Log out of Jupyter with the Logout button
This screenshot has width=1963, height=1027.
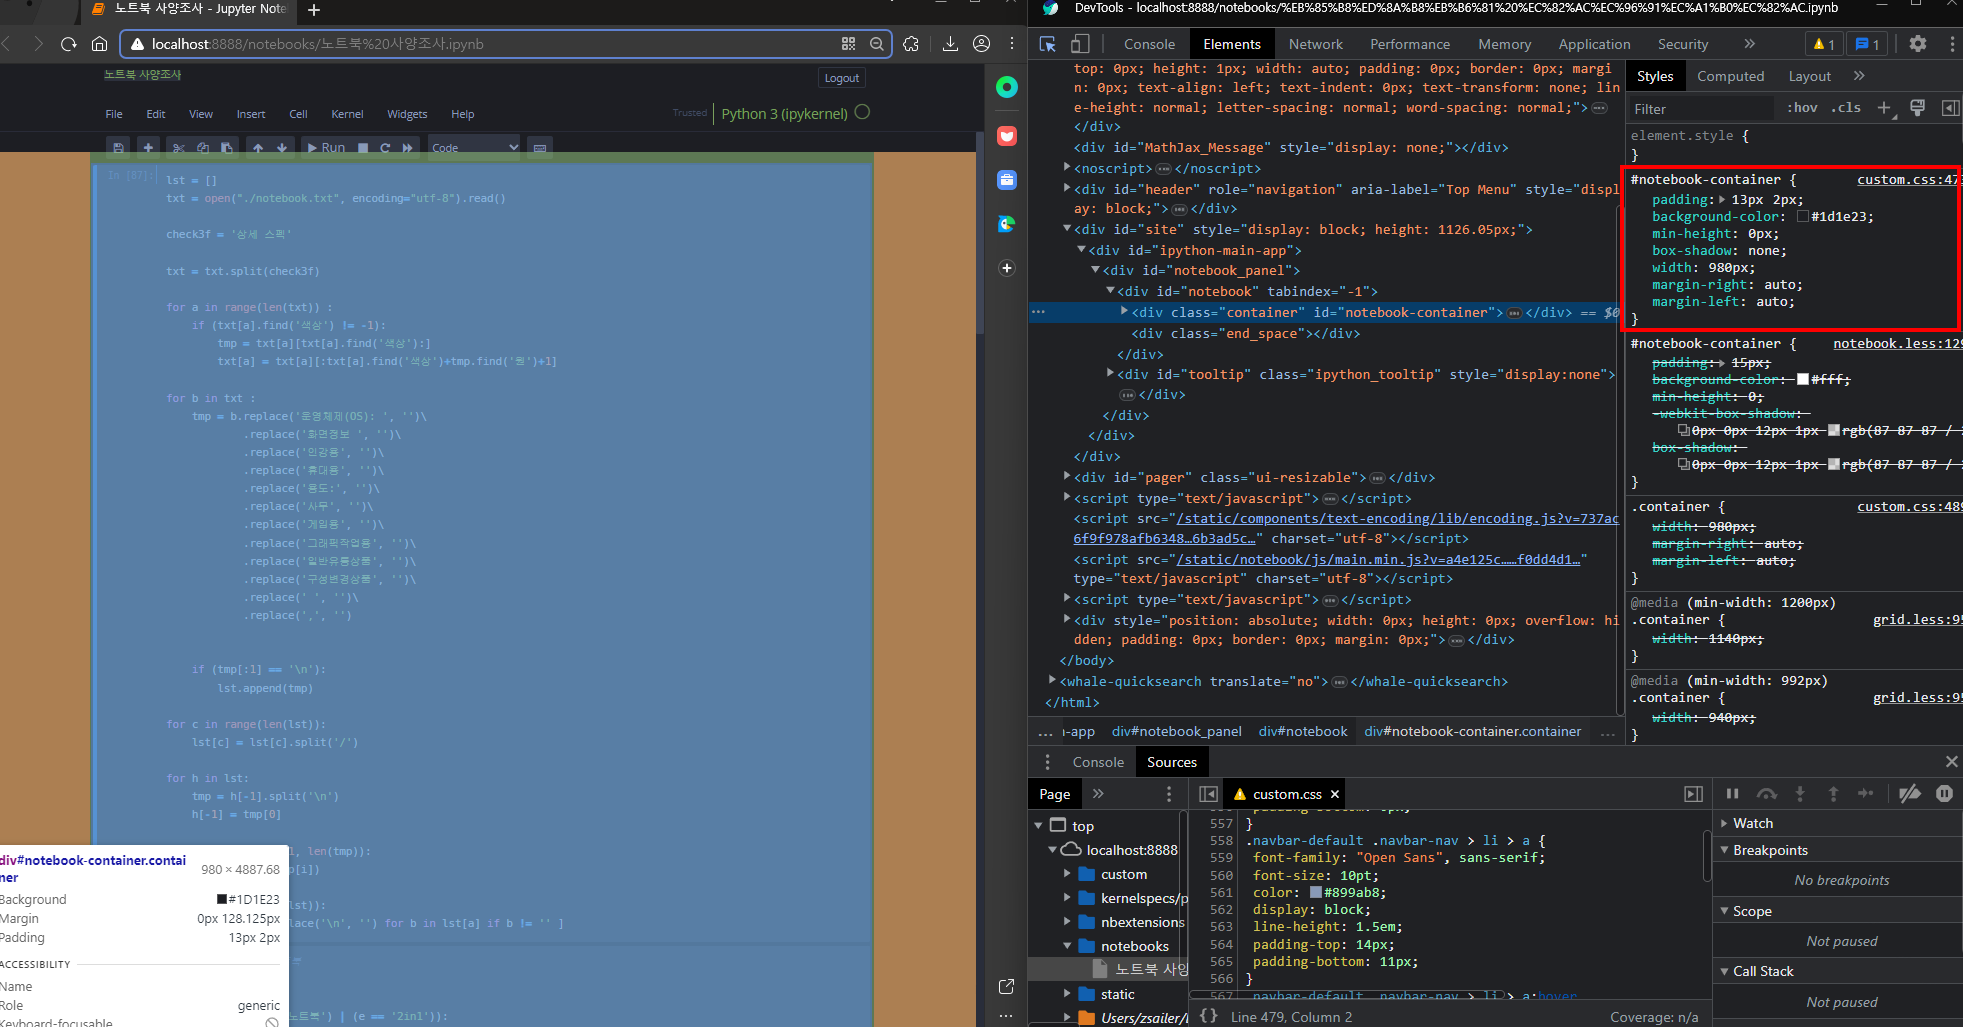pos(841,78)
